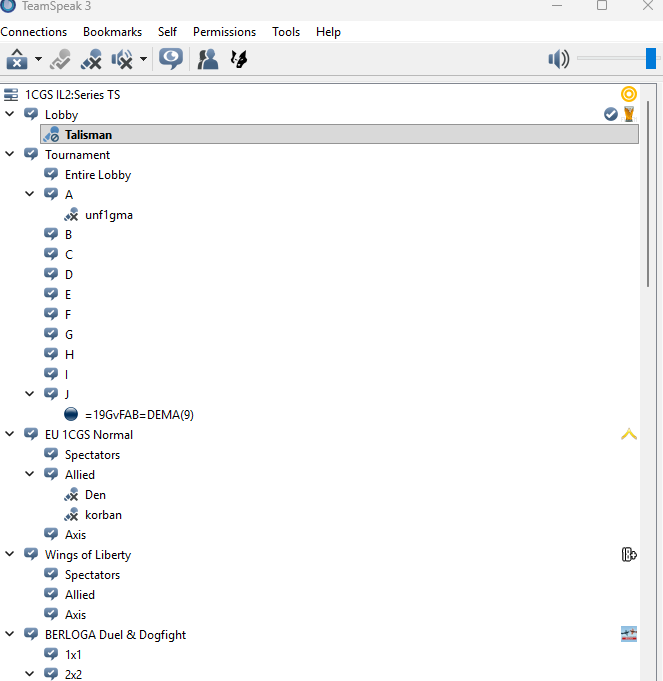The height and width of the screenshot is (681, 663).
Task: Click the Lobby channel icon
Action: pyautogui.click(x=31, y=114)
